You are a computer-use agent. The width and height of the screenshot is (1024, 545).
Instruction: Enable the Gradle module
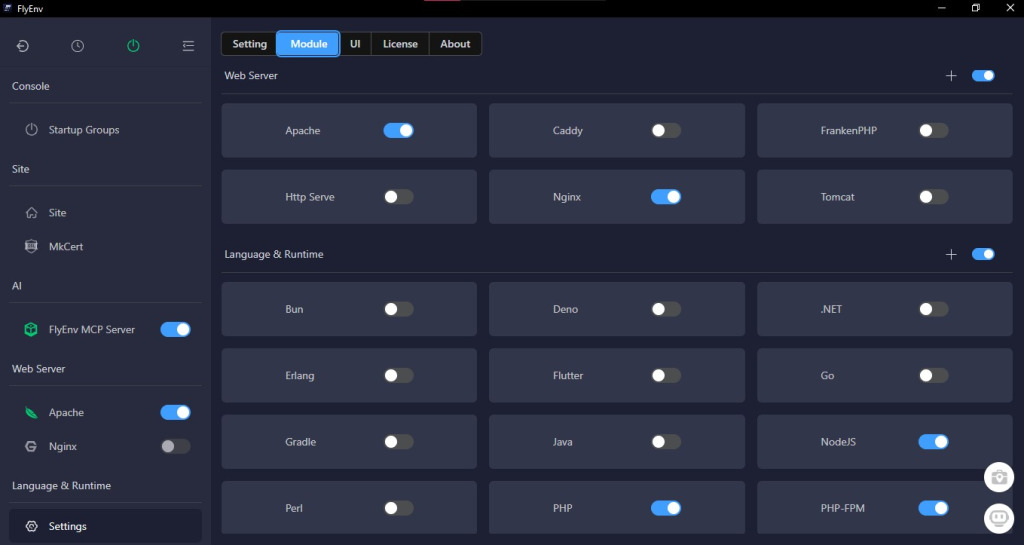398,442
